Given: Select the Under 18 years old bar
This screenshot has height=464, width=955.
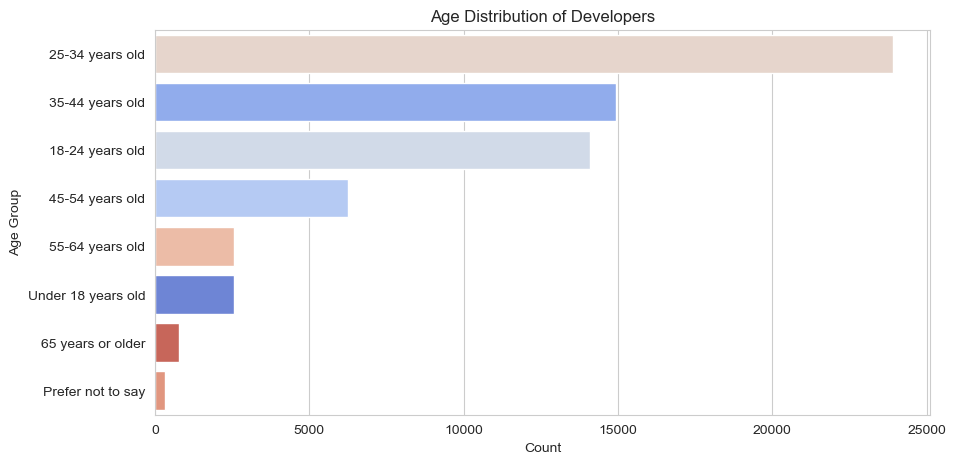Looking at the screenshot, I should 194,294.
